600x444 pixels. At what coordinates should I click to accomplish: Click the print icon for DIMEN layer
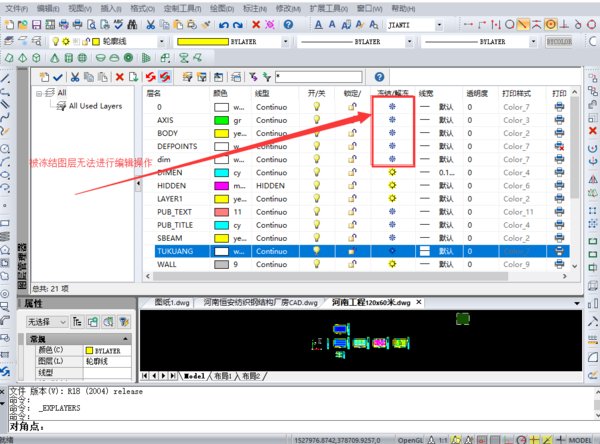click(x=559, y=172)
